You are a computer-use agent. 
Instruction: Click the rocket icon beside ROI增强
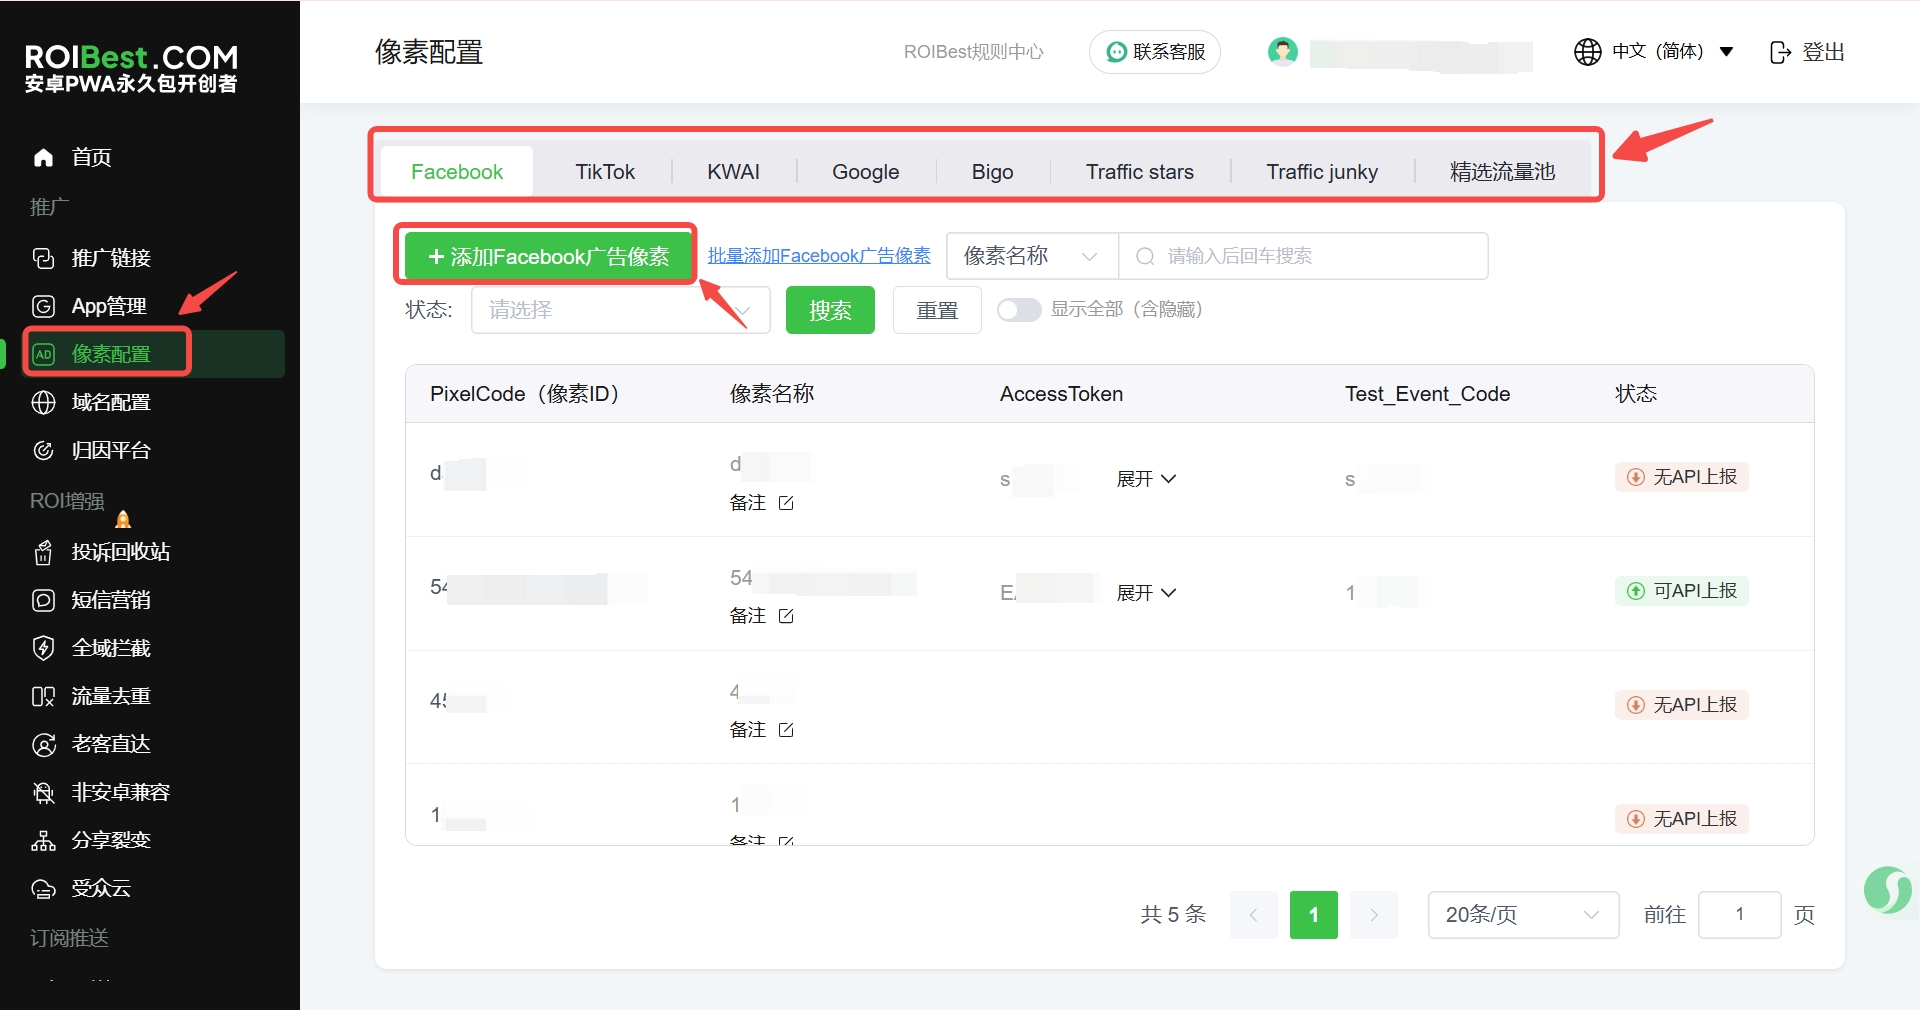pos(123,518)
